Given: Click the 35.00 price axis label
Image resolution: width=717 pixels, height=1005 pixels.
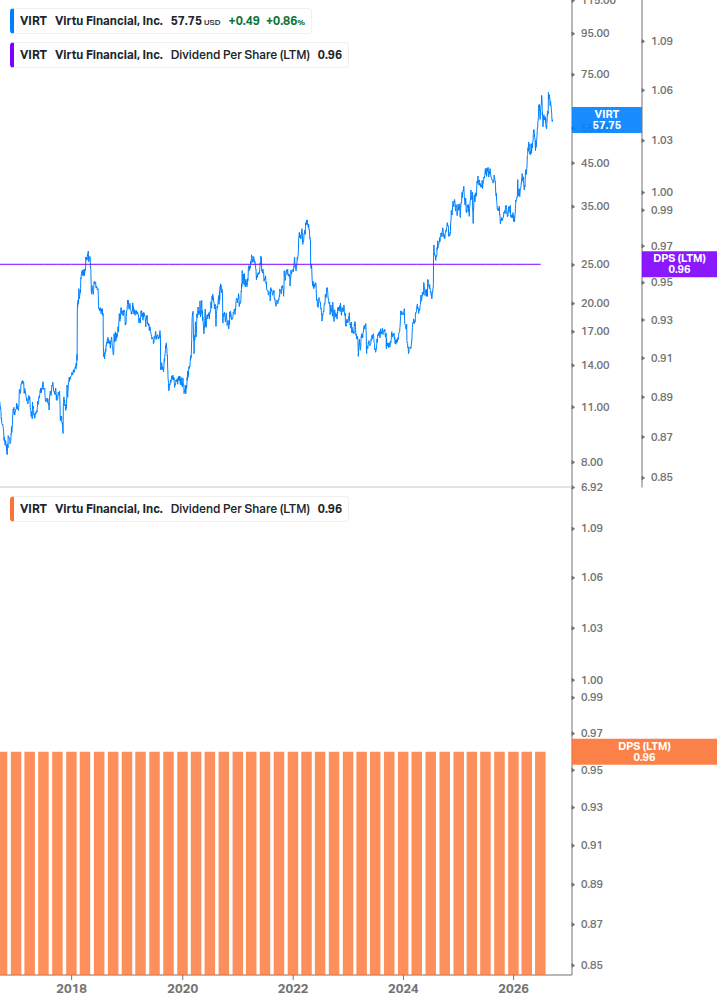Looking at the screenshot, I should click(595, 206).
